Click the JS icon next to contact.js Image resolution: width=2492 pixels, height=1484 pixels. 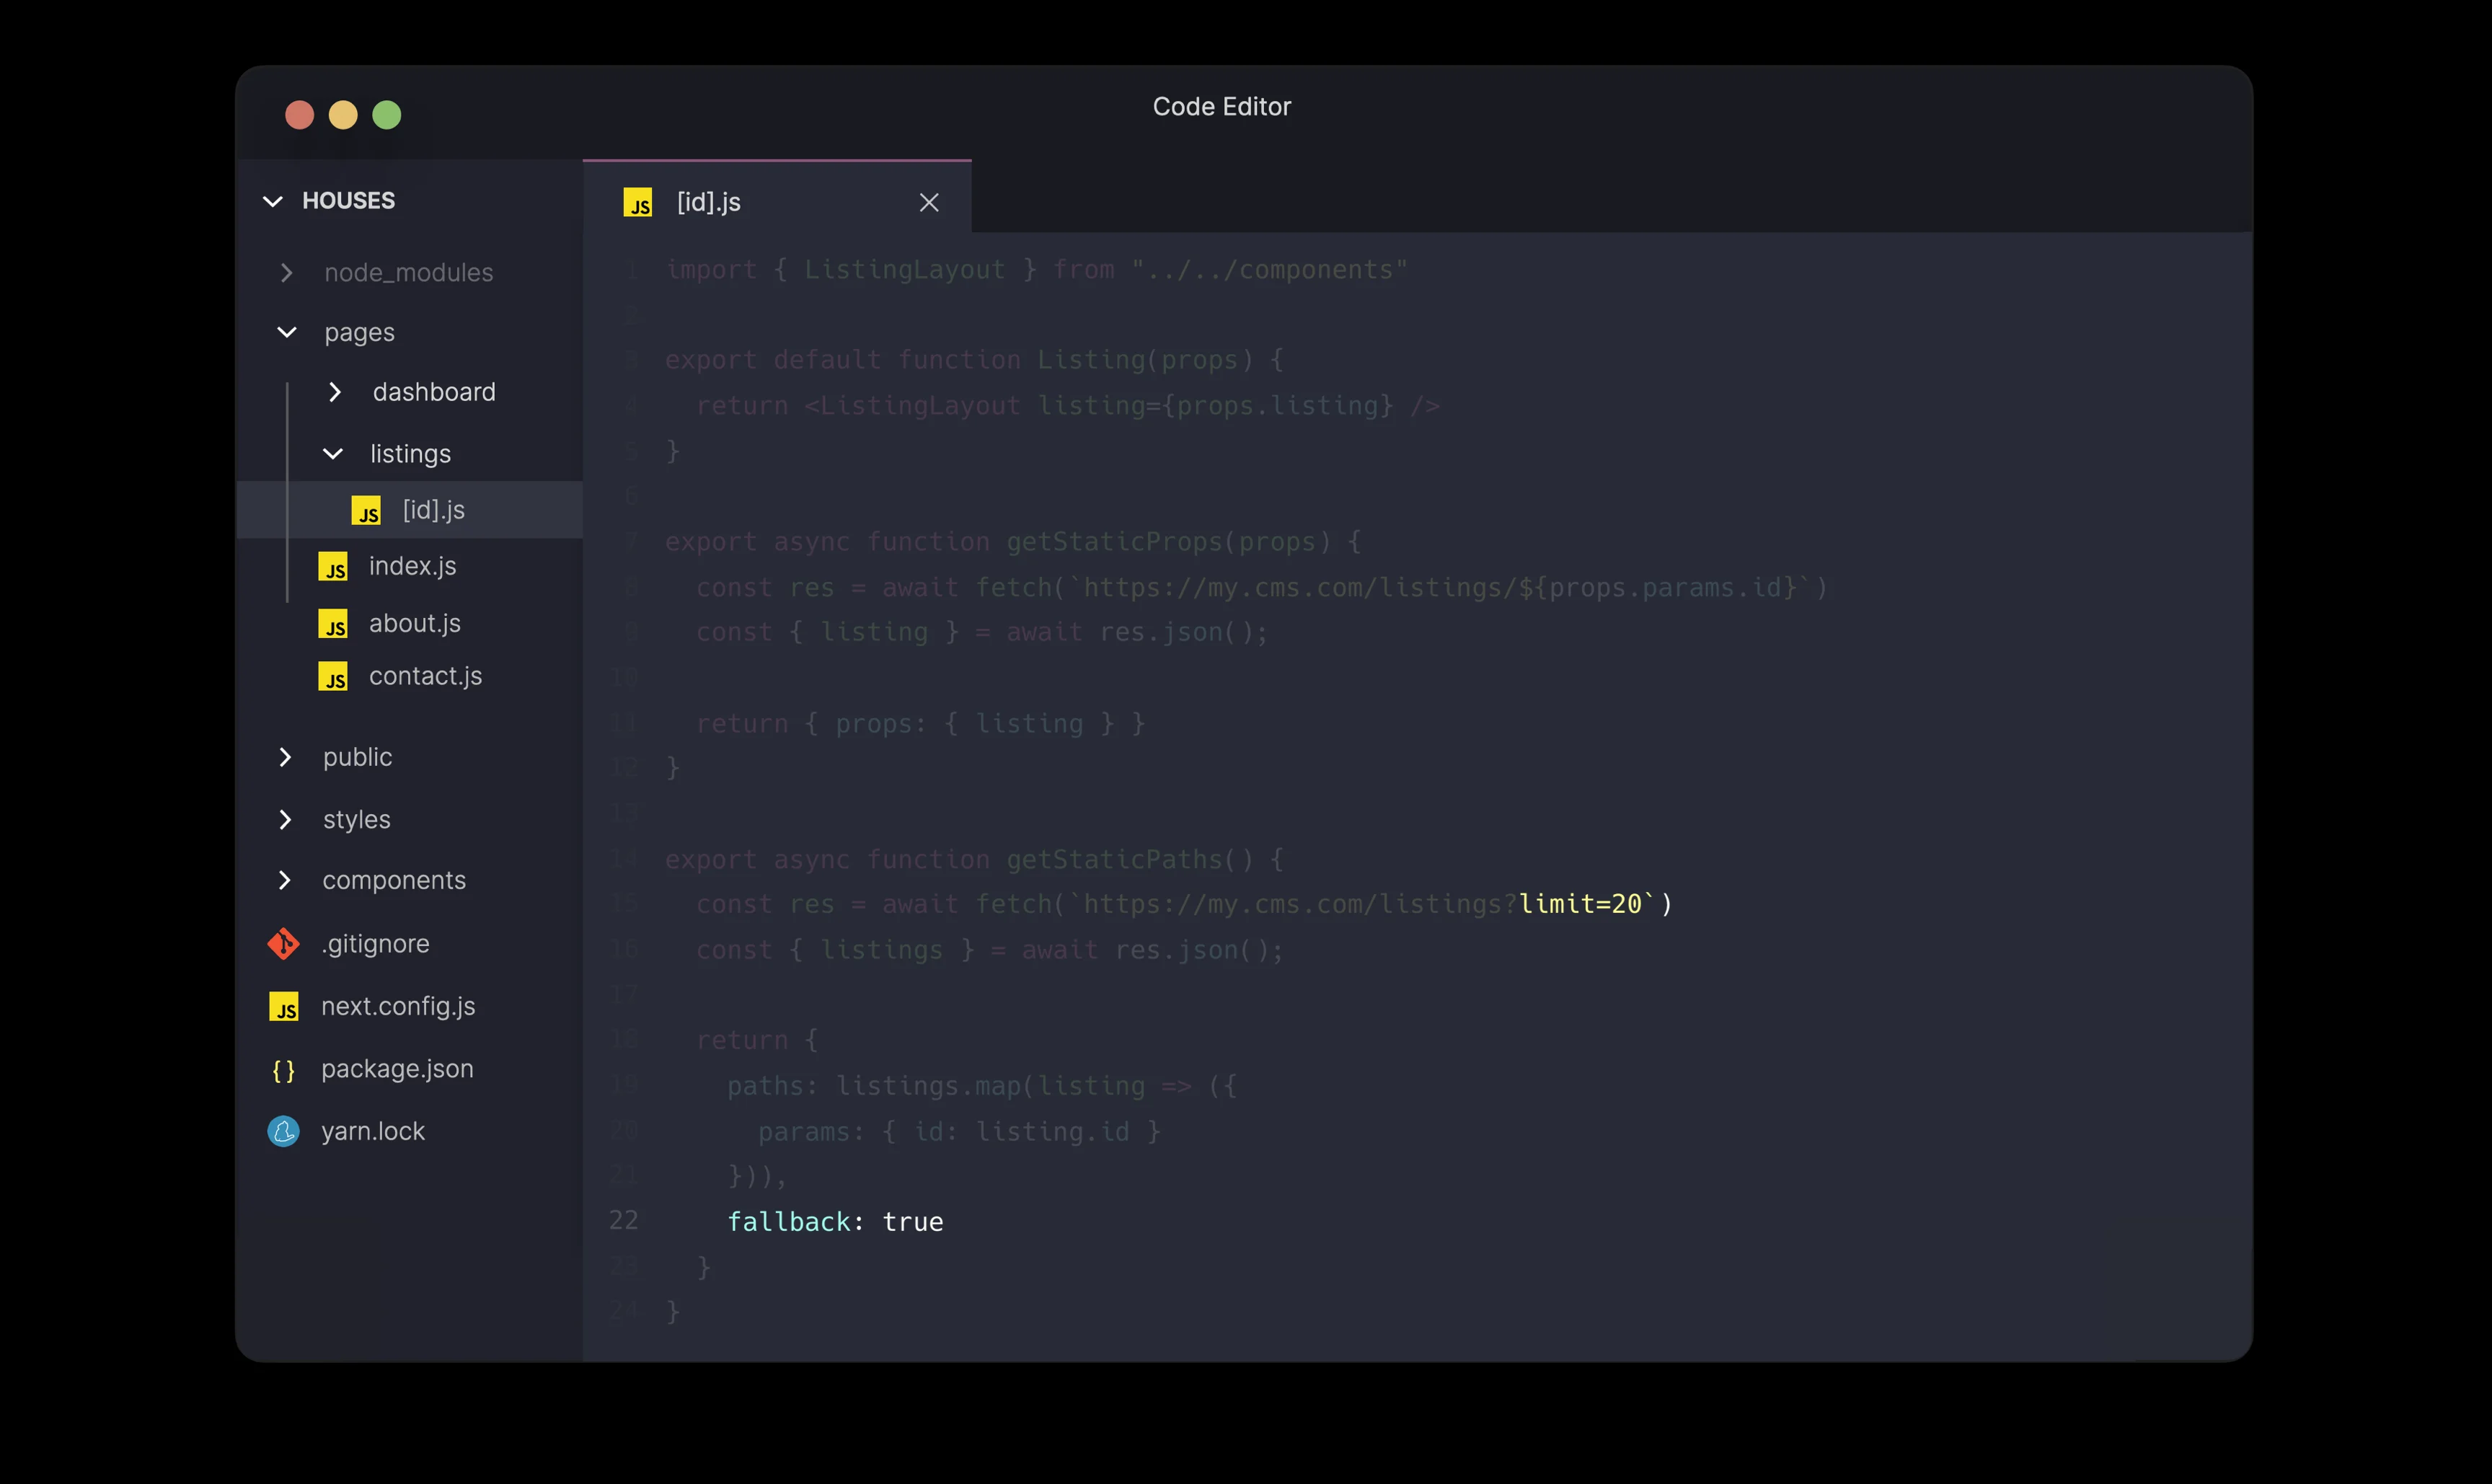pos(333,677)
